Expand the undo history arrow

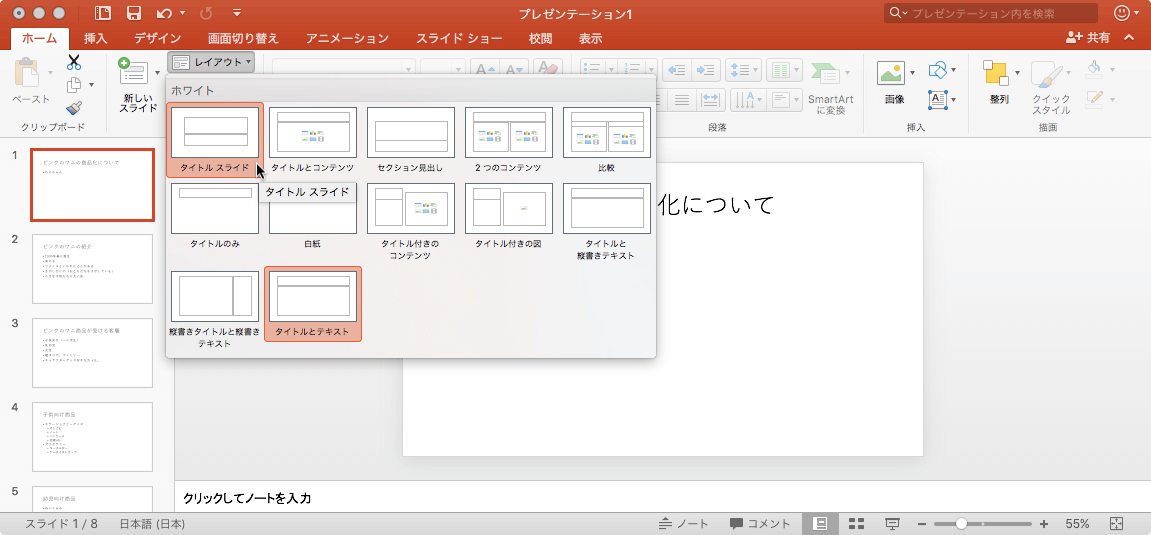181,14
